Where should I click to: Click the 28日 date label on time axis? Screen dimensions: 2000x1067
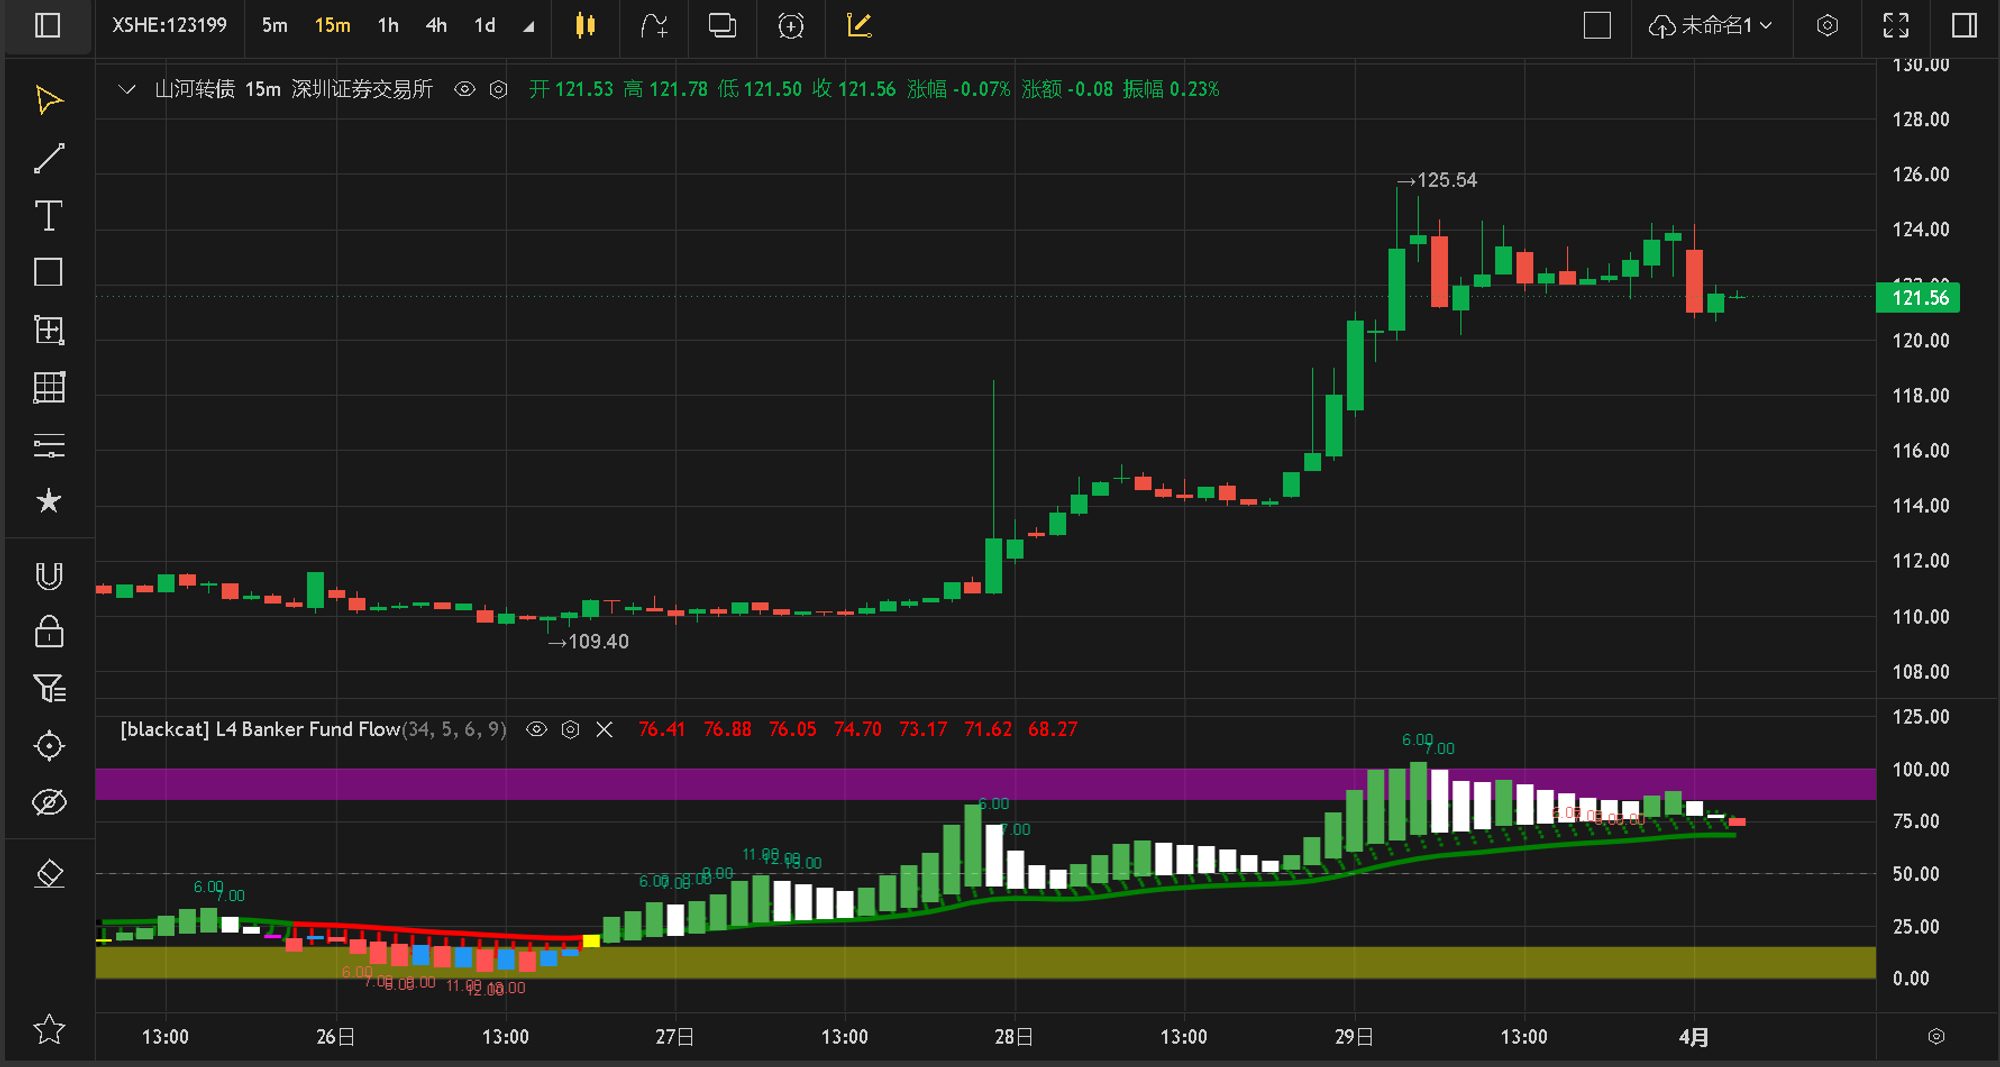(x=1014, y=1037)
